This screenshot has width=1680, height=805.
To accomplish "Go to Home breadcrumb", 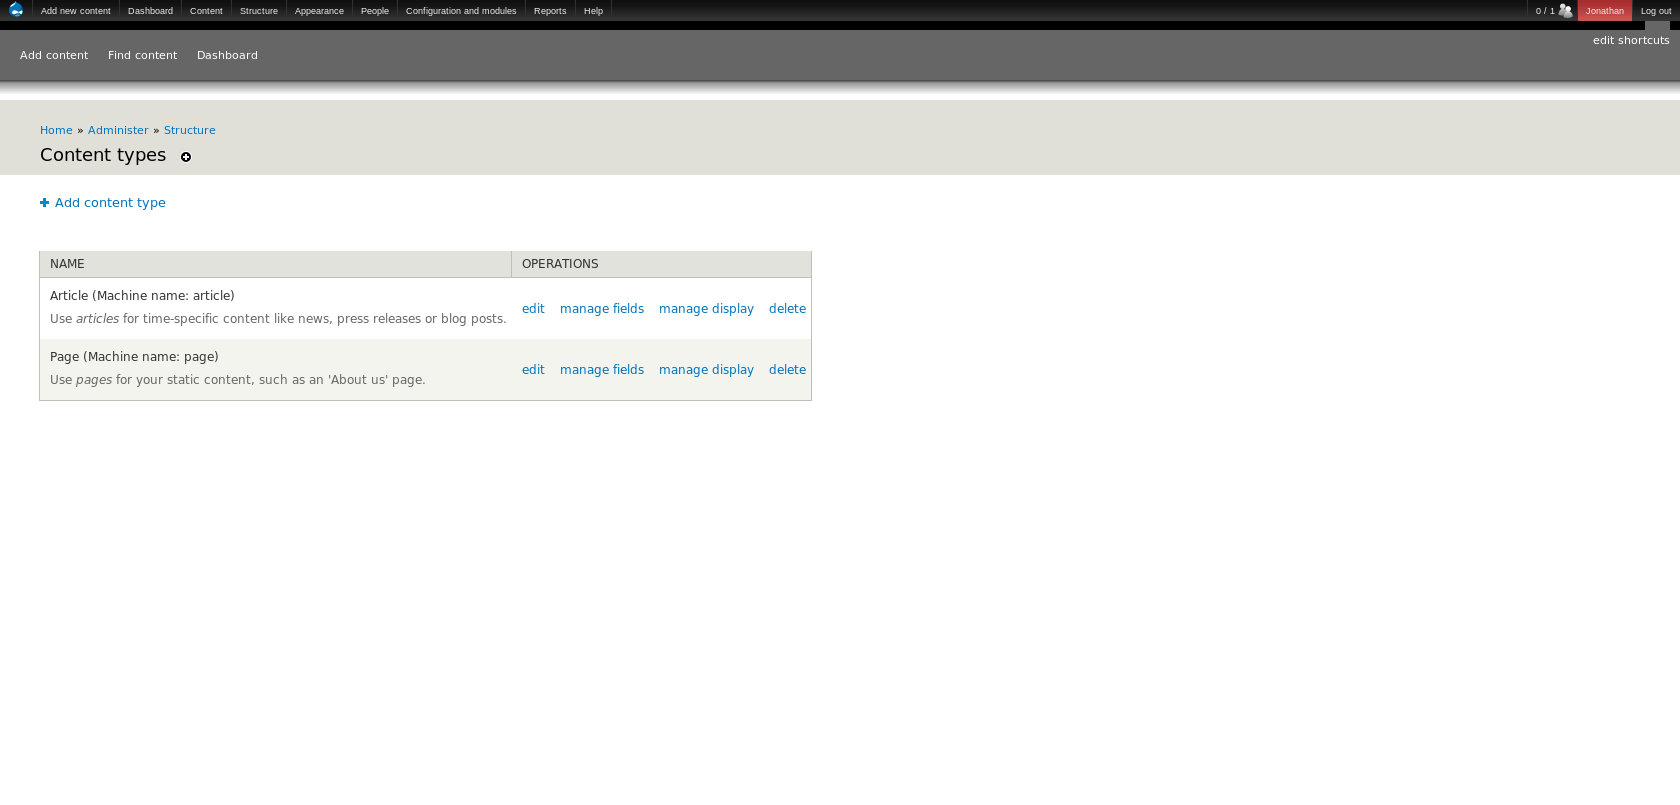I will [56, 130].
